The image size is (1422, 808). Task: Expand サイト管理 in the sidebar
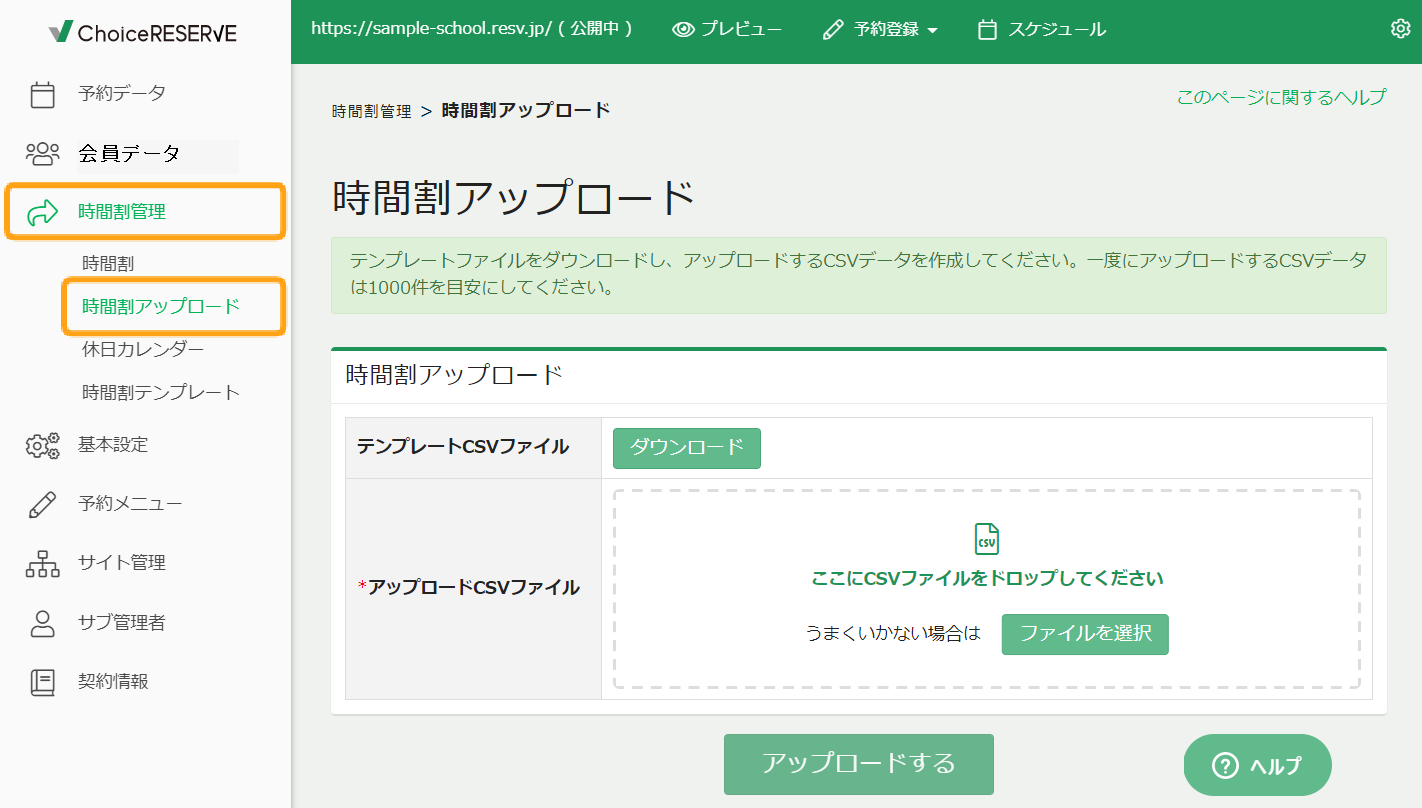(x=122, y=563)
